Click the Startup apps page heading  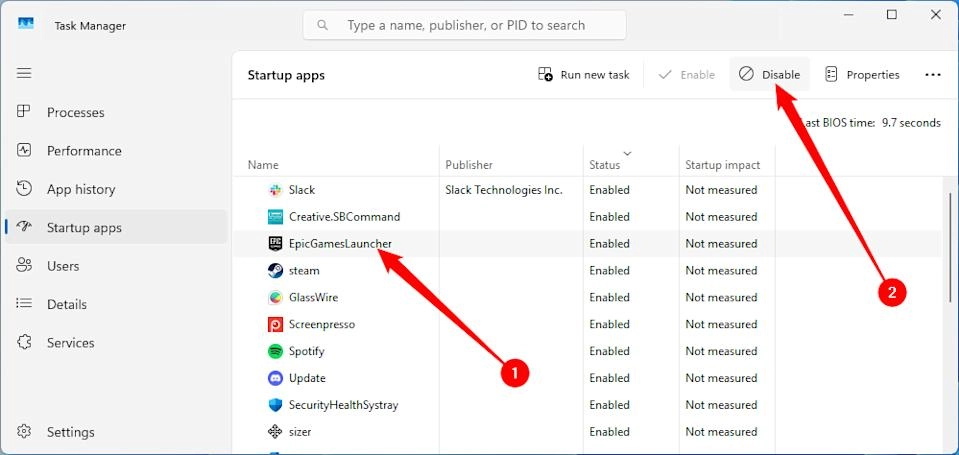286,75
